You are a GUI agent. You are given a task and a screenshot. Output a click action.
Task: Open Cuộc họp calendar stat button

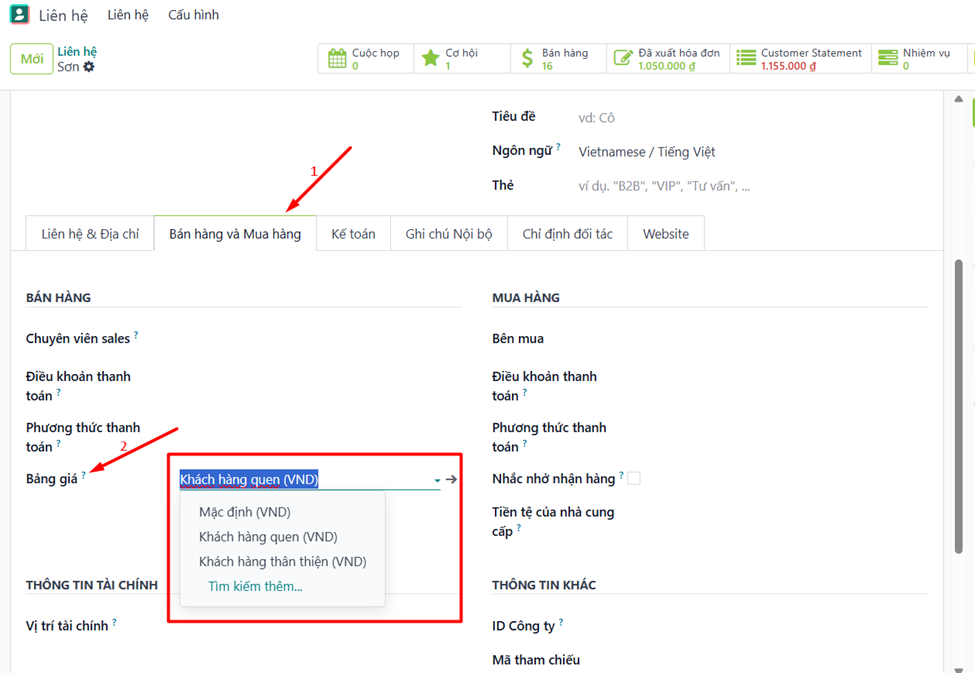365,59
